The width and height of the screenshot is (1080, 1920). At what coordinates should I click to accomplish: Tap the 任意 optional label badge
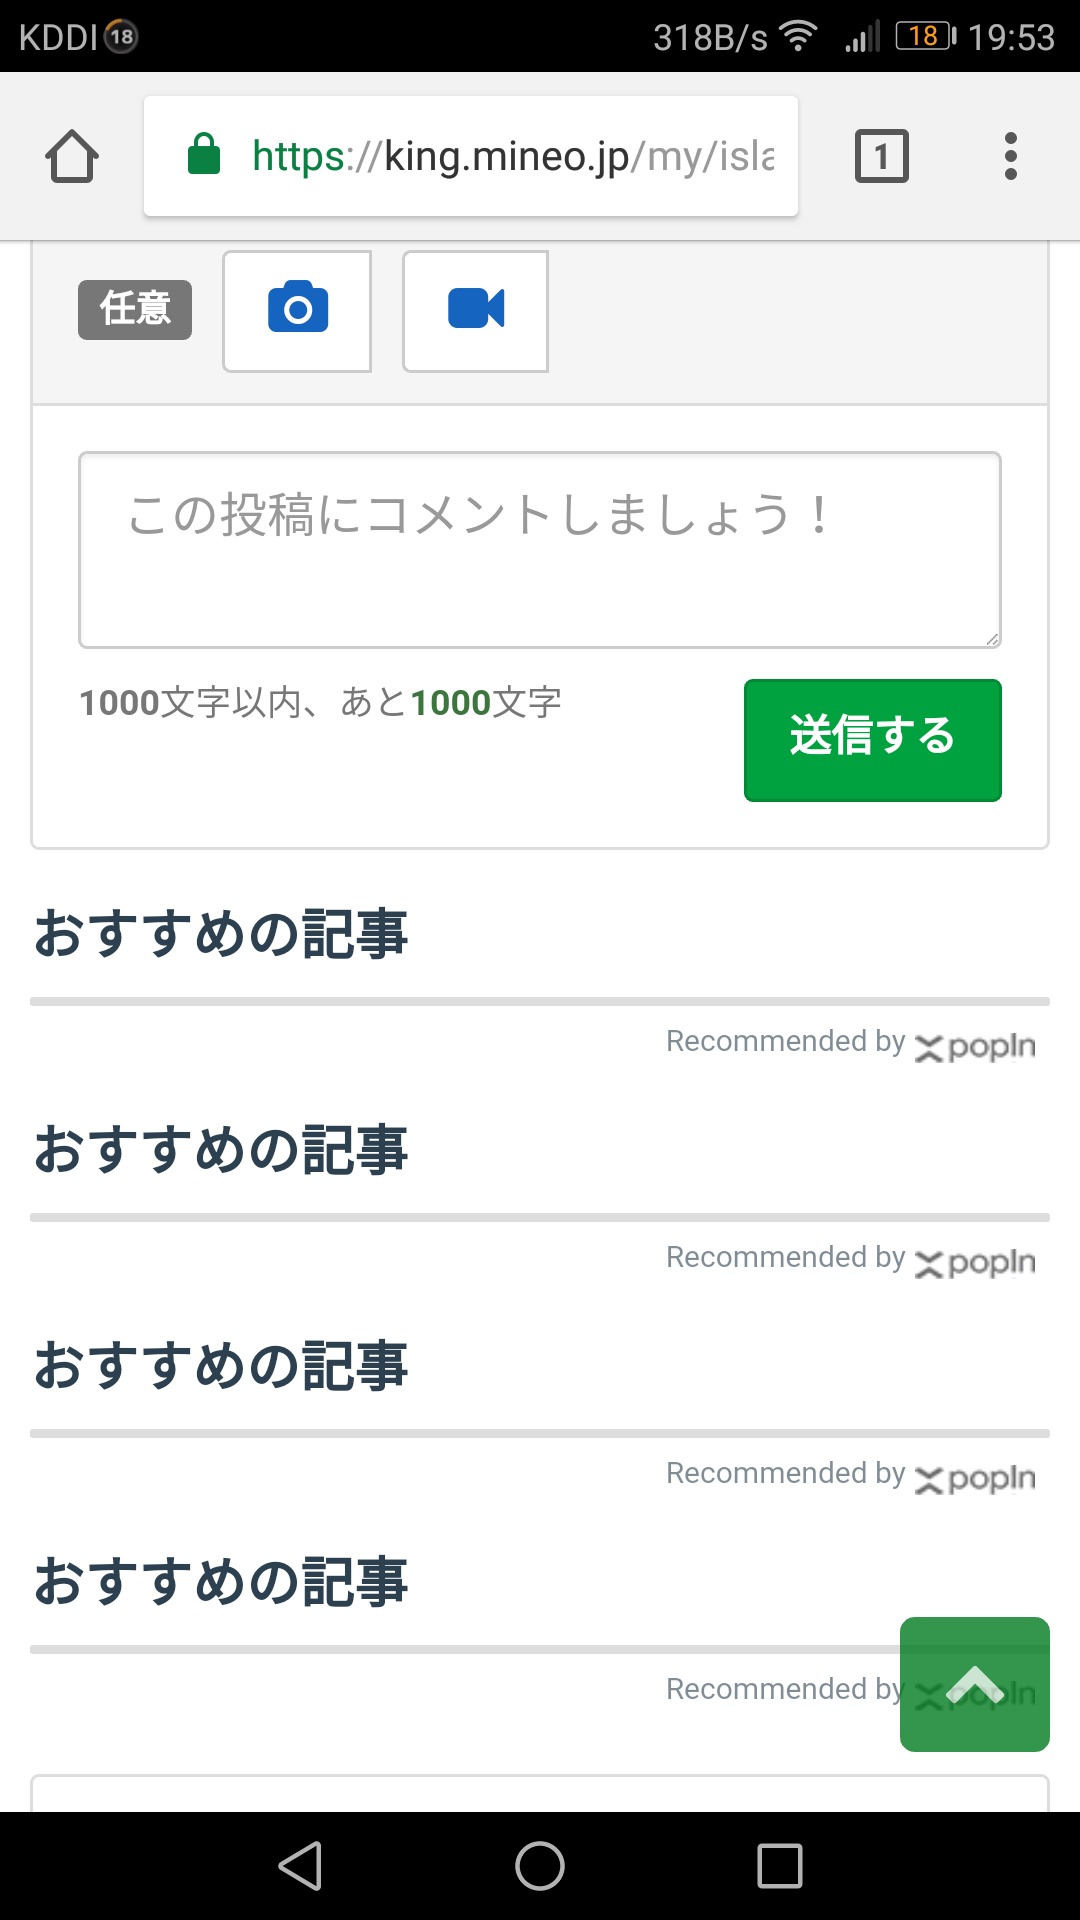[x=135, y=309]
